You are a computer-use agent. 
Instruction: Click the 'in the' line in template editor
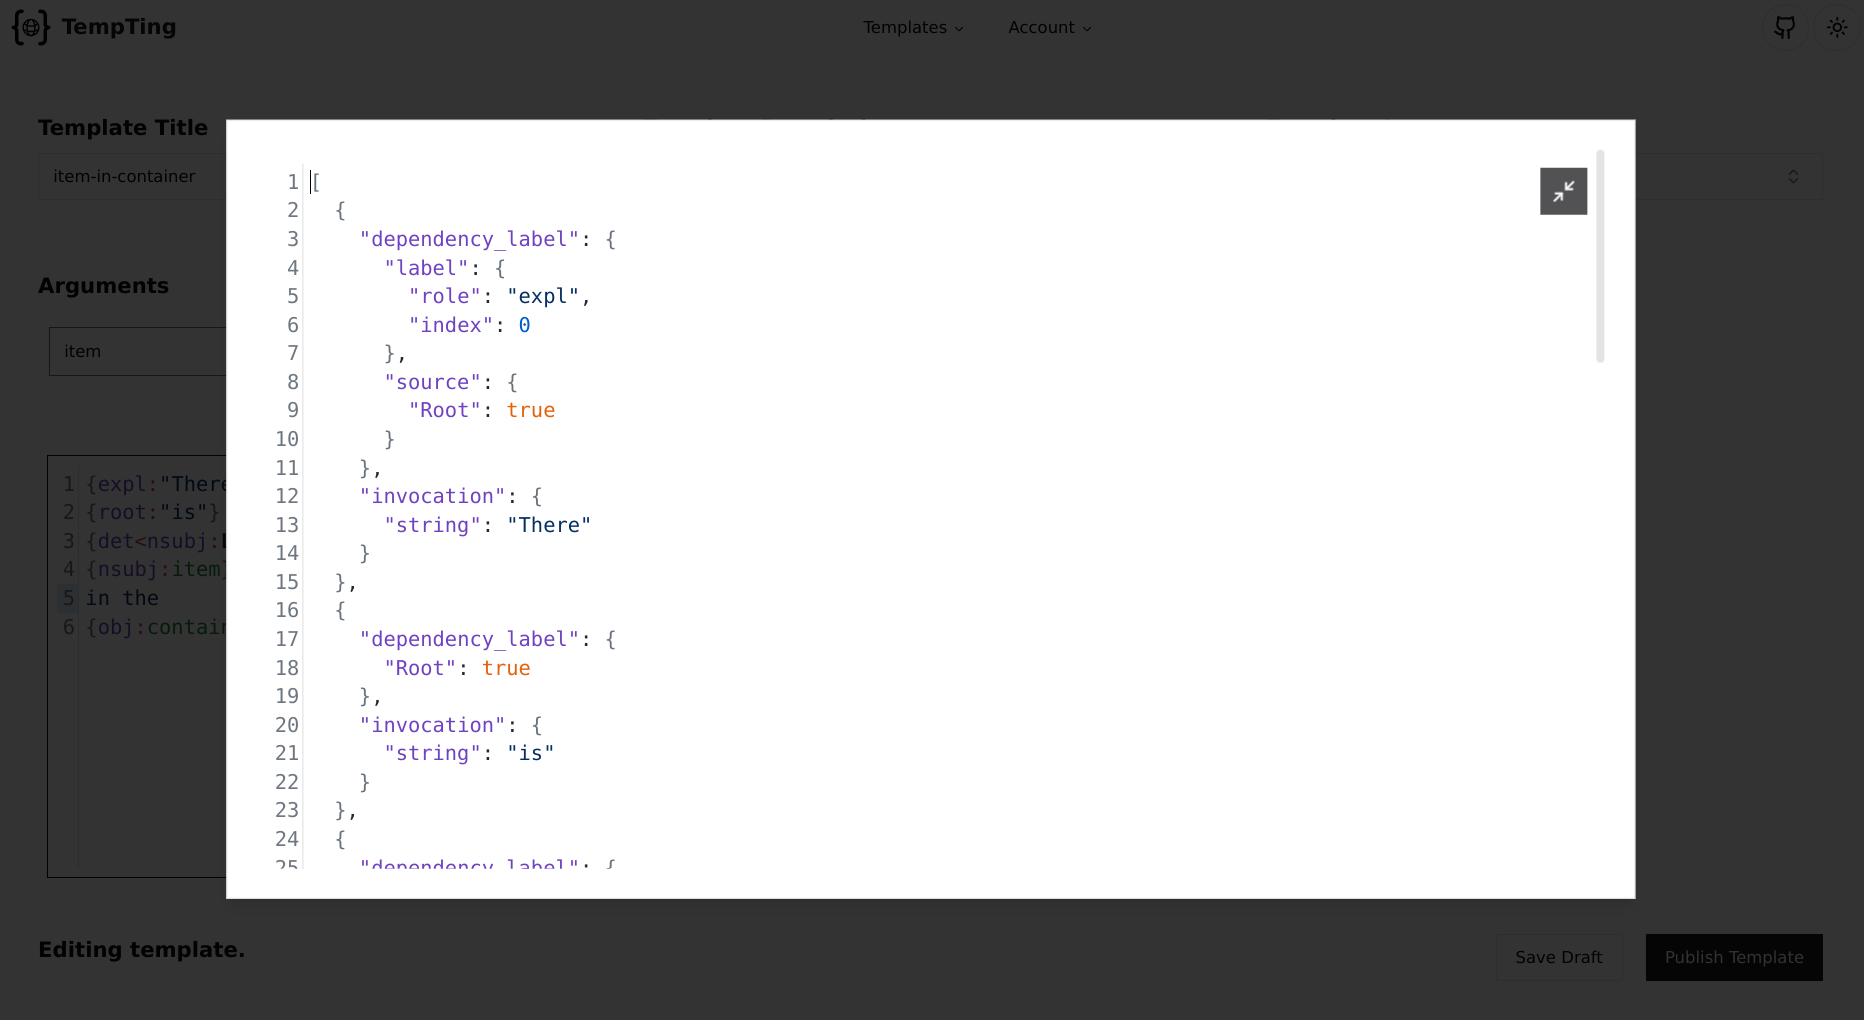pyautogui.click(x=122, y=598)
